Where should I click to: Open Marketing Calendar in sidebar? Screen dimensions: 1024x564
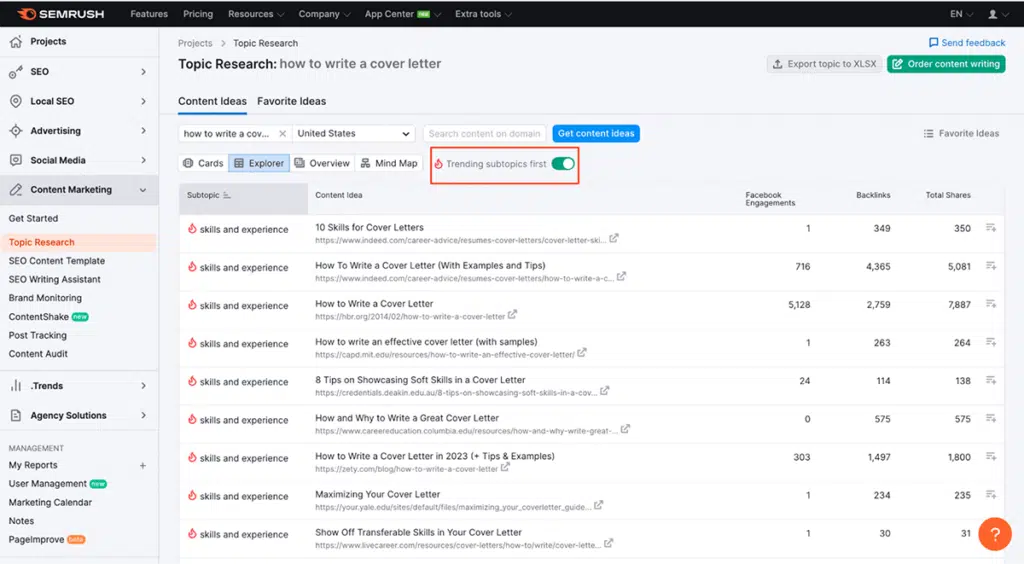[50, 503]
